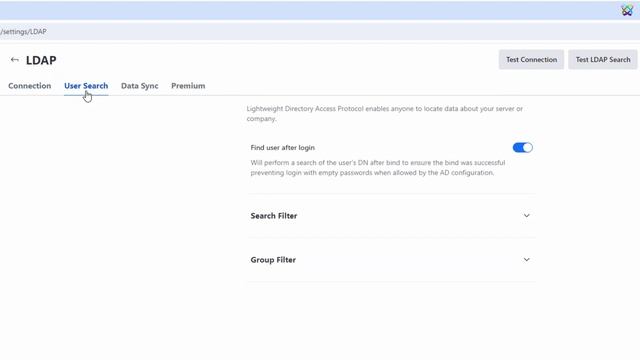Click the Test LDAP Search button

[x=603, y=60]
